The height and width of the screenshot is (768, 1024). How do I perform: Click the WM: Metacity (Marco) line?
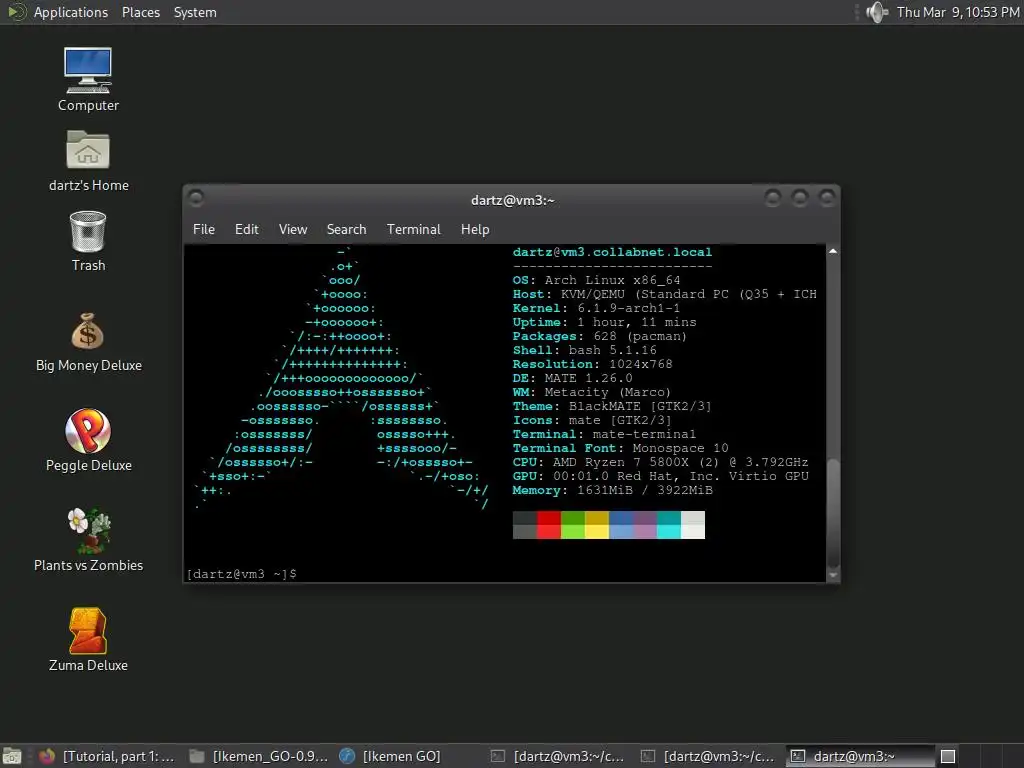592,392
